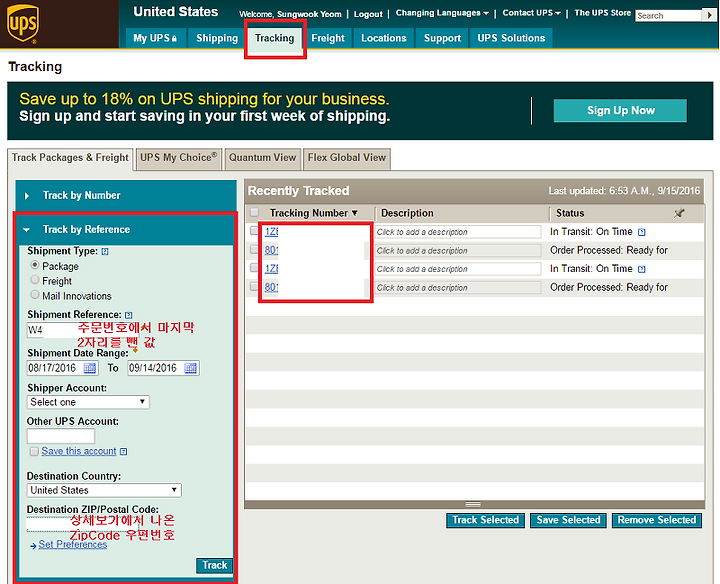Click the Shipment Reference input field
720x584 pixels.
coord(83,330)
